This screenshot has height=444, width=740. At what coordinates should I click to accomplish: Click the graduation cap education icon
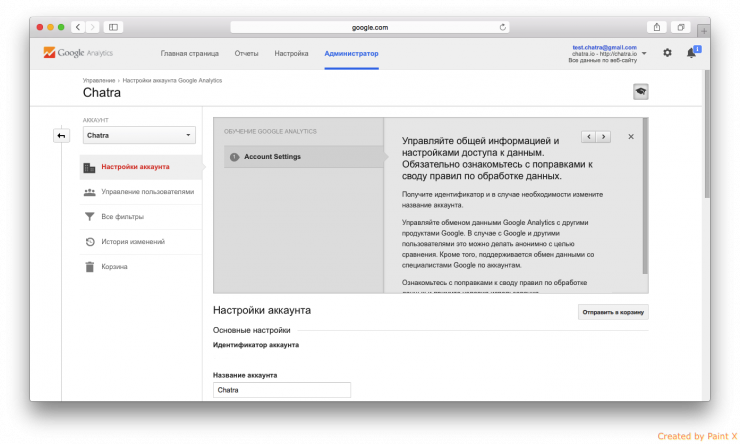[x=640, y=92]
